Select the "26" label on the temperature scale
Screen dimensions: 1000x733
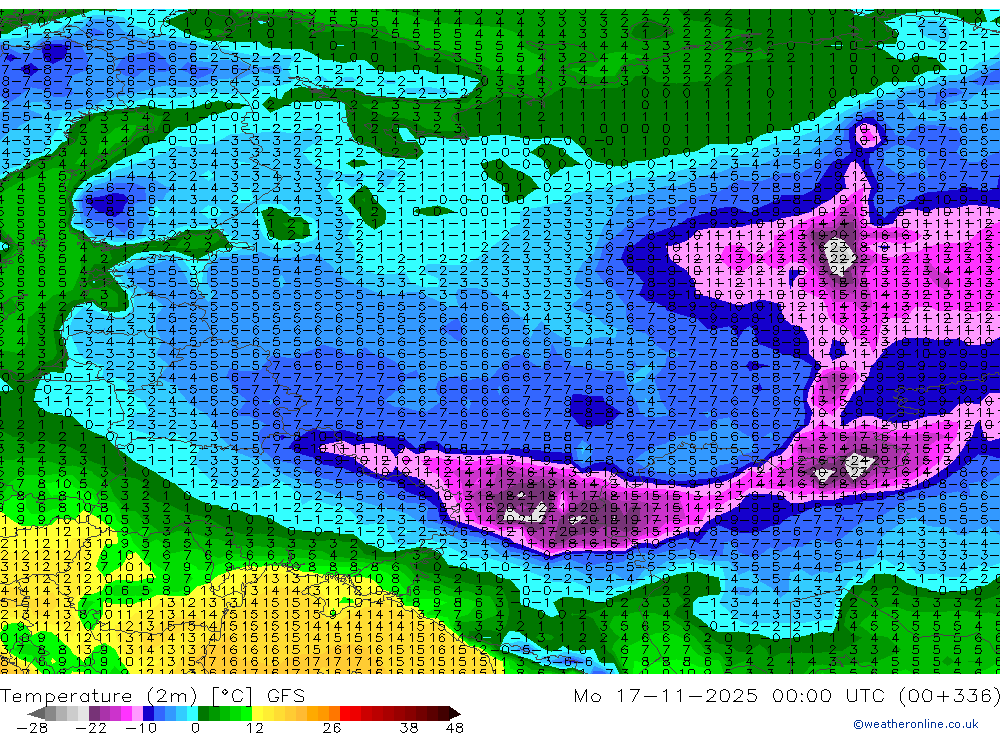pos(332,727)
